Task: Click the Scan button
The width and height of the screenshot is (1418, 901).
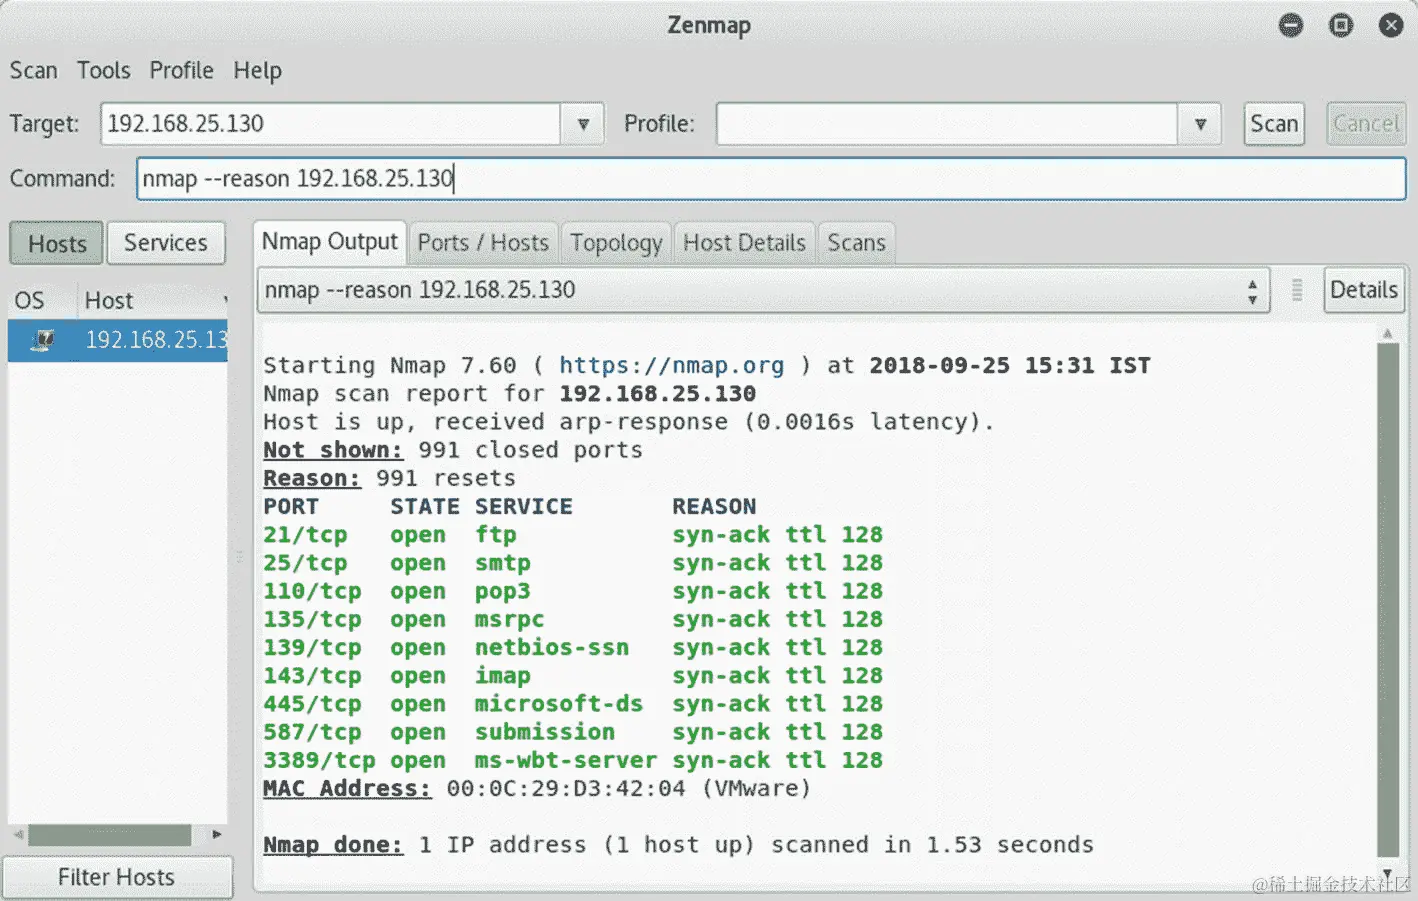Action: pos(1274,124)
